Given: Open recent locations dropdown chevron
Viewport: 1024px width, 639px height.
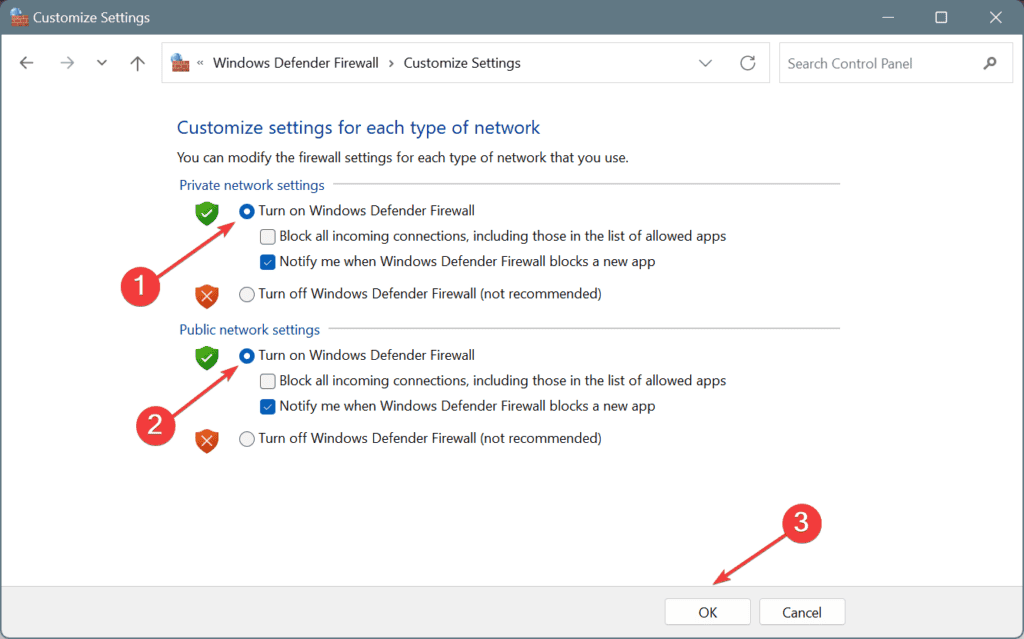Looking at the screenshot, I should point(101,63).
